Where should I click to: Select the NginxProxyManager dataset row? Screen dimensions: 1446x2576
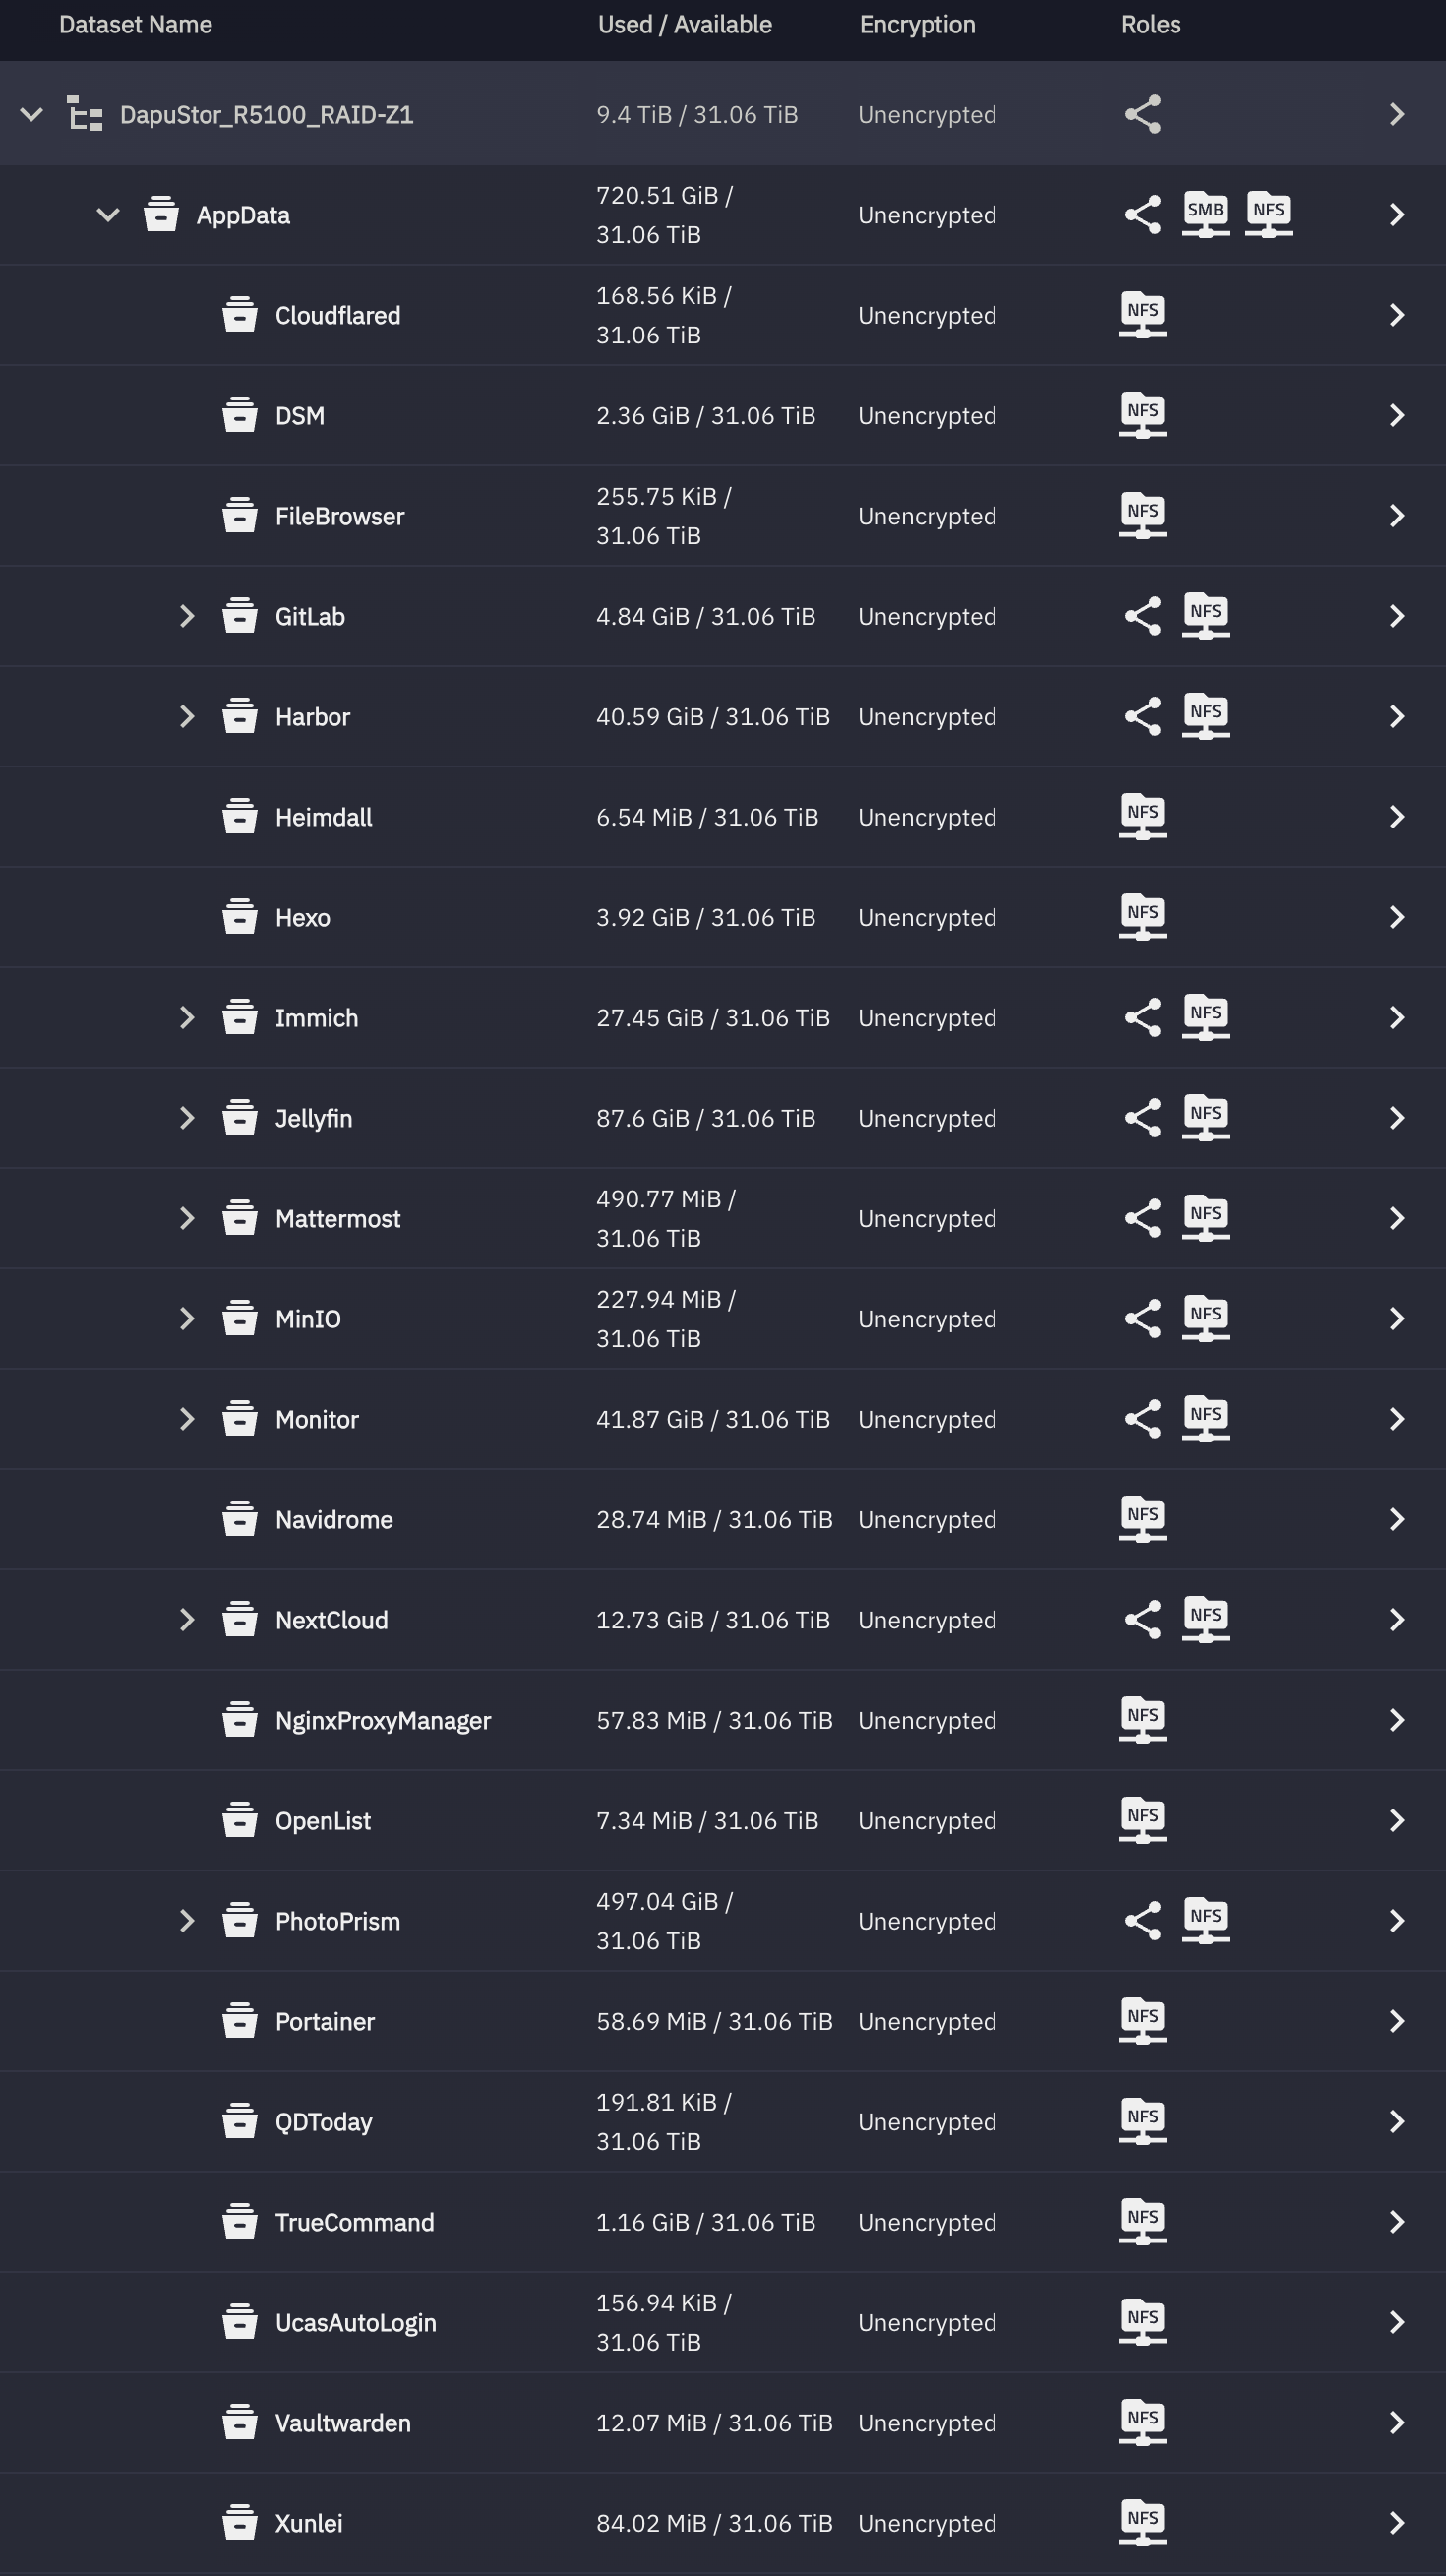click(x=383, y=1720)
